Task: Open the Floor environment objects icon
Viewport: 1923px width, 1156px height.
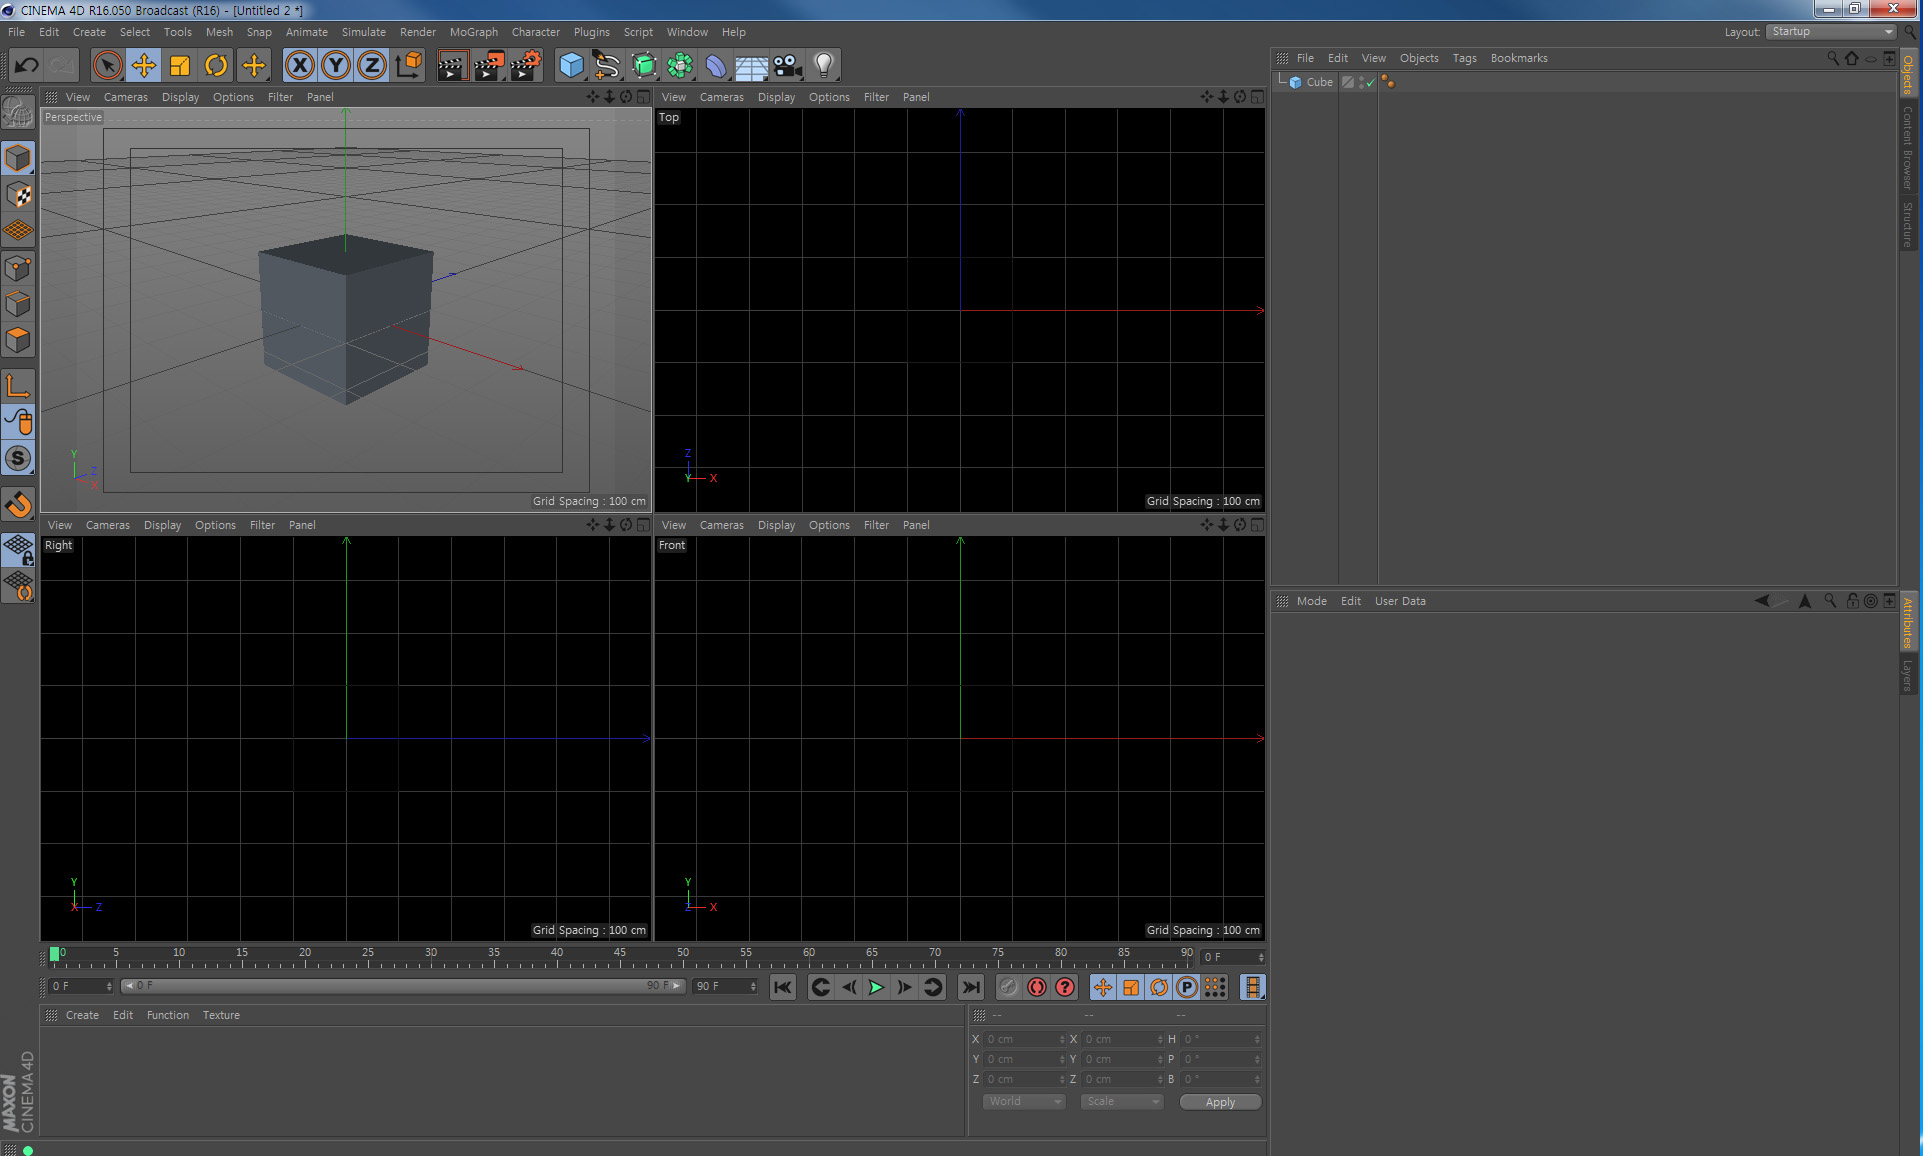Action: tap(752, 66)
